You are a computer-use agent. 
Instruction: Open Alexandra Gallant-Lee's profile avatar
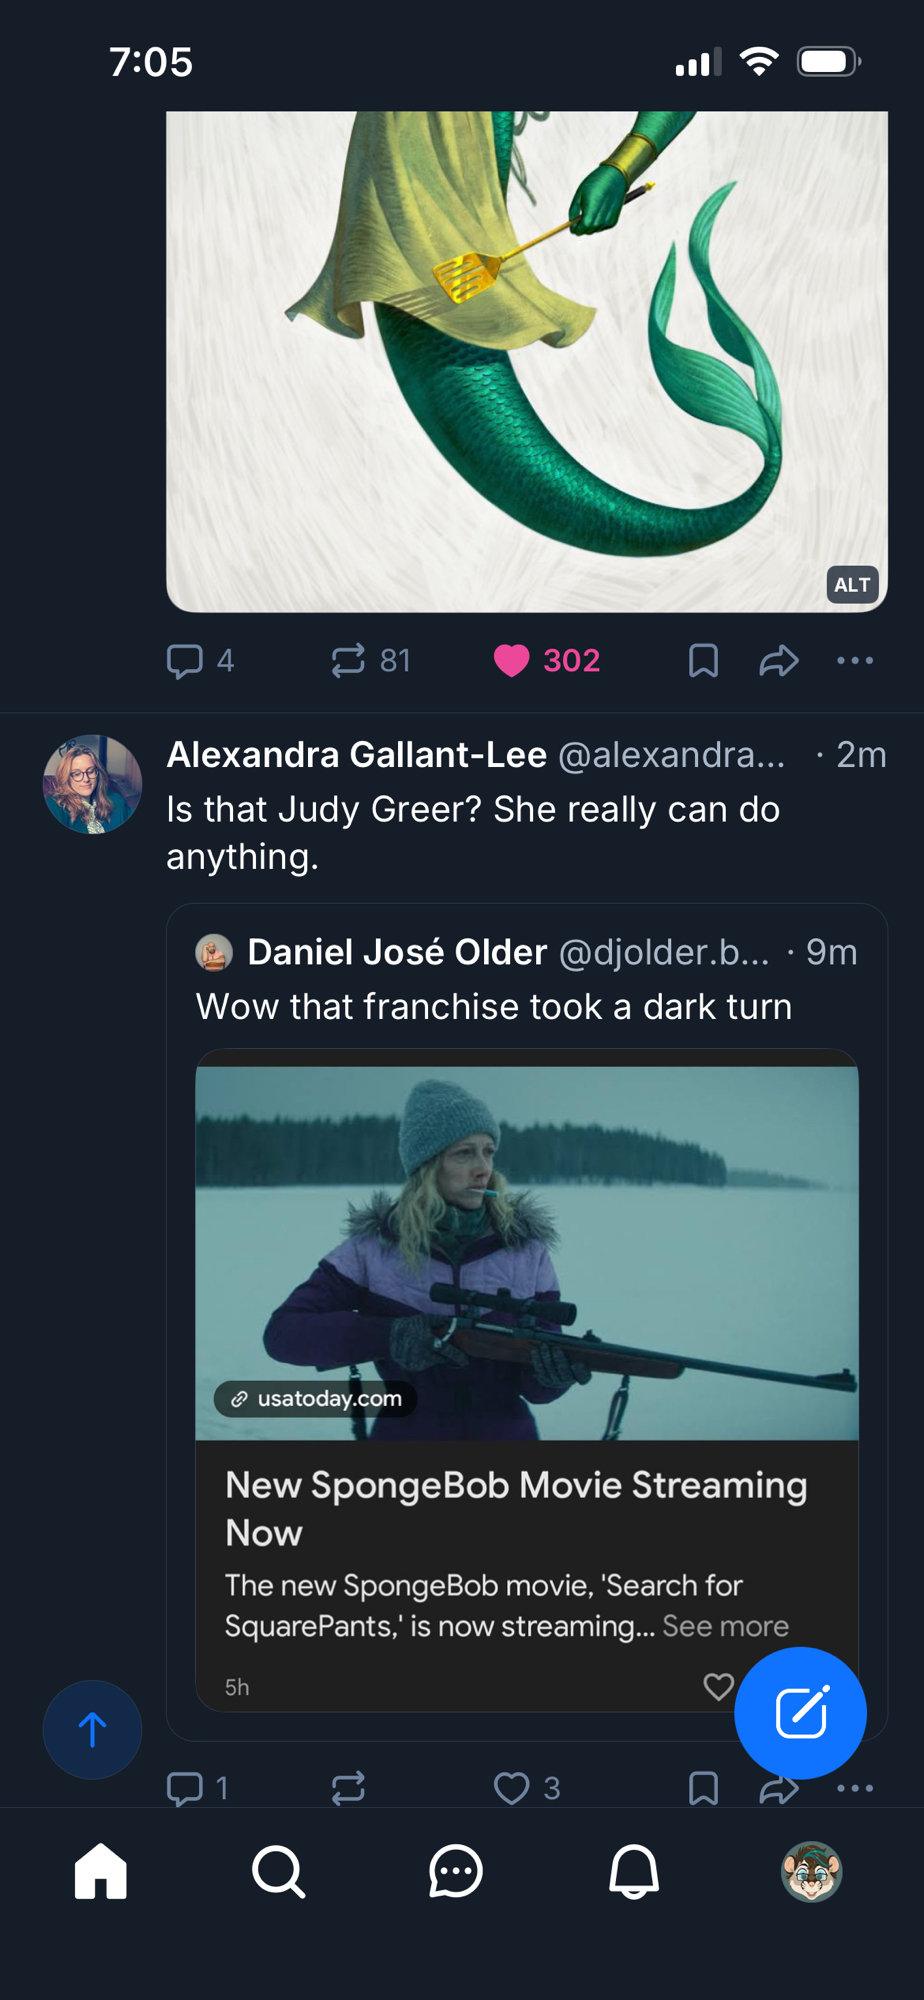[x=92, y=784]
